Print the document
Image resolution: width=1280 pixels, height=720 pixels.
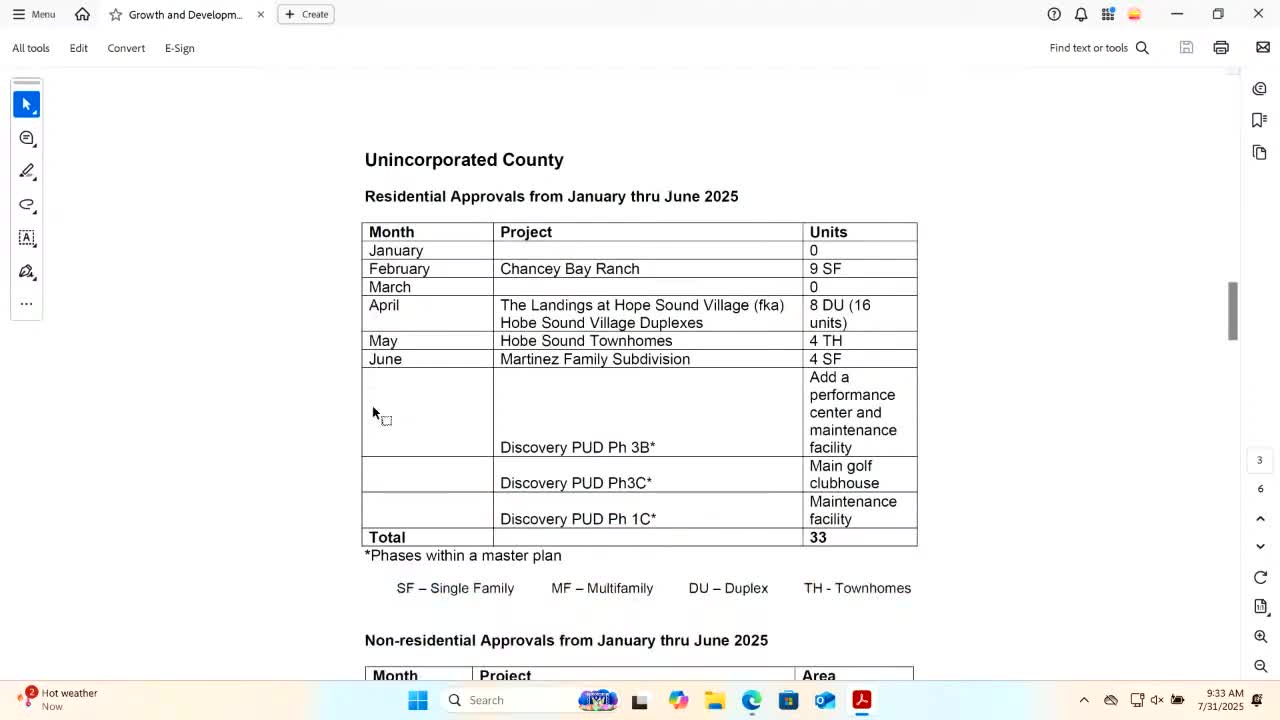point(1221,48)
